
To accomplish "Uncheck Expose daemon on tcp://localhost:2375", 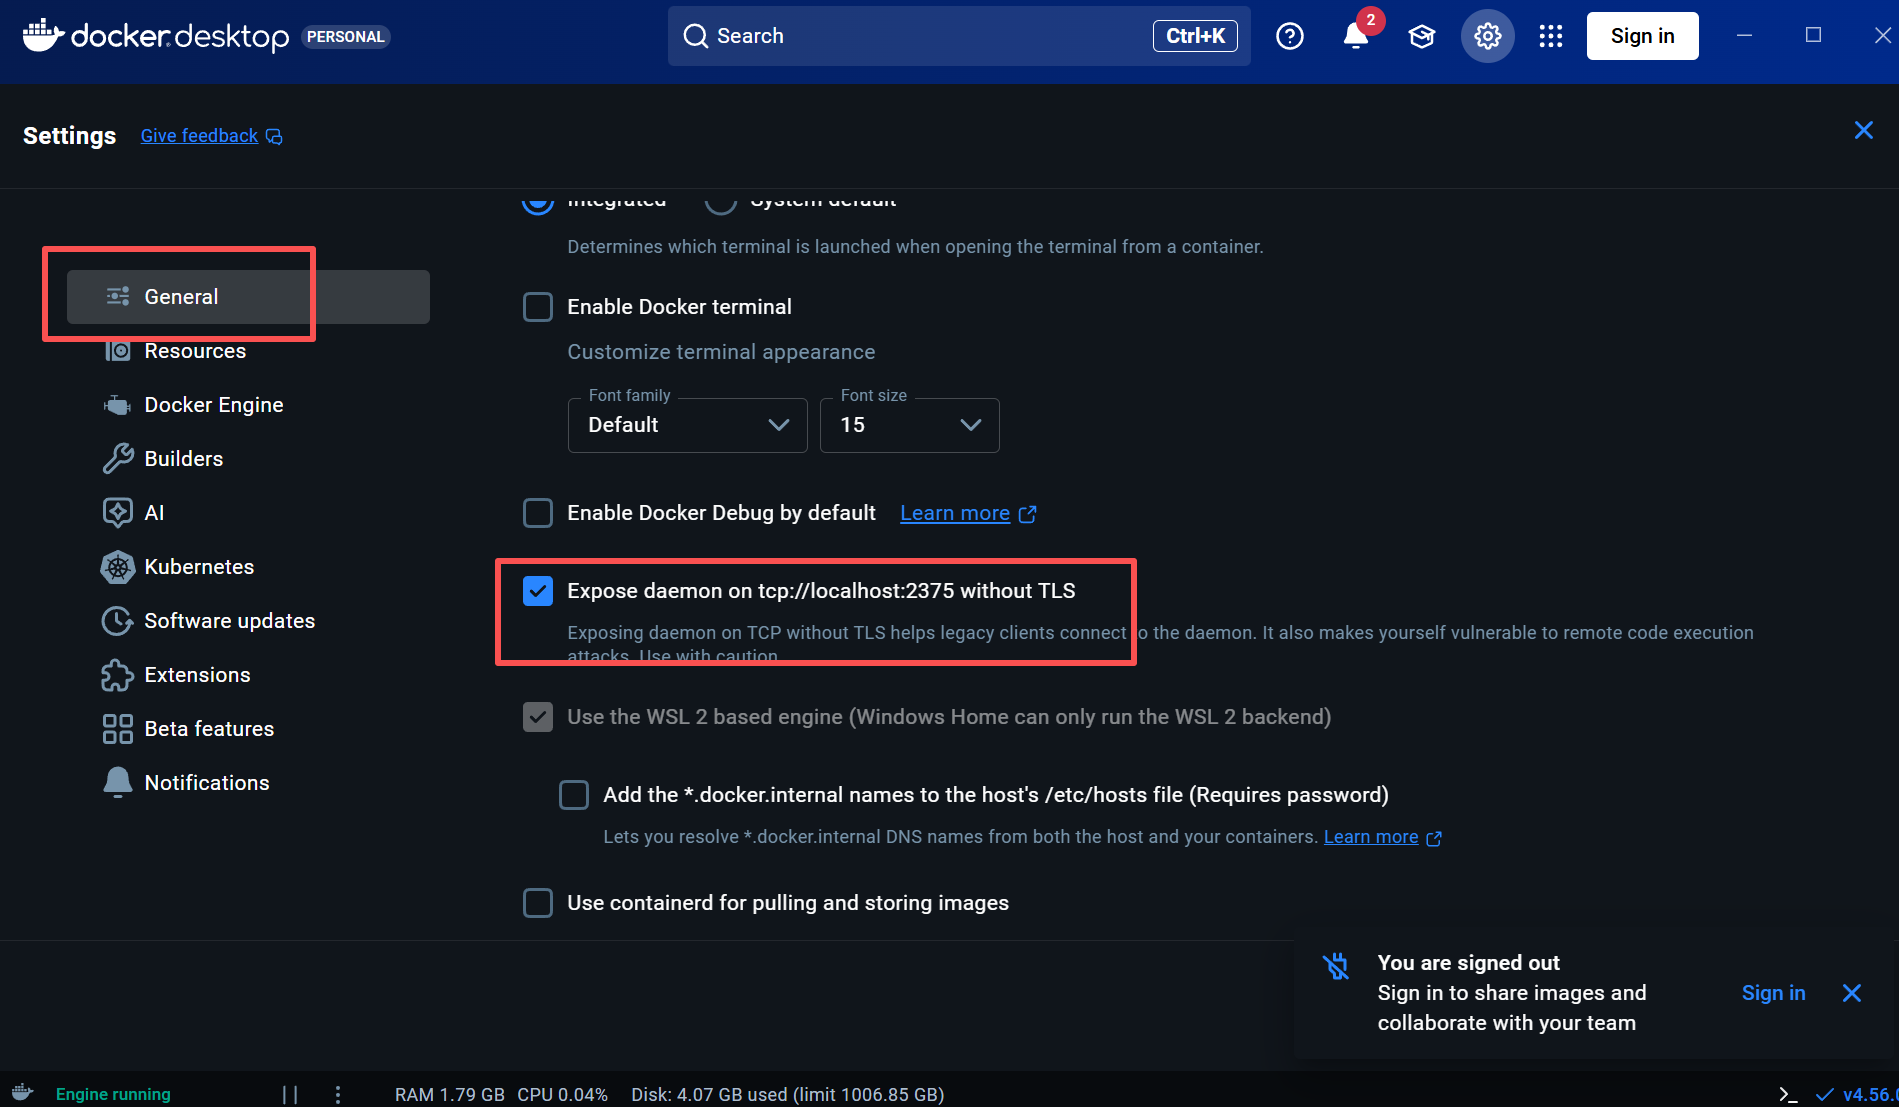I will (538, 591).
